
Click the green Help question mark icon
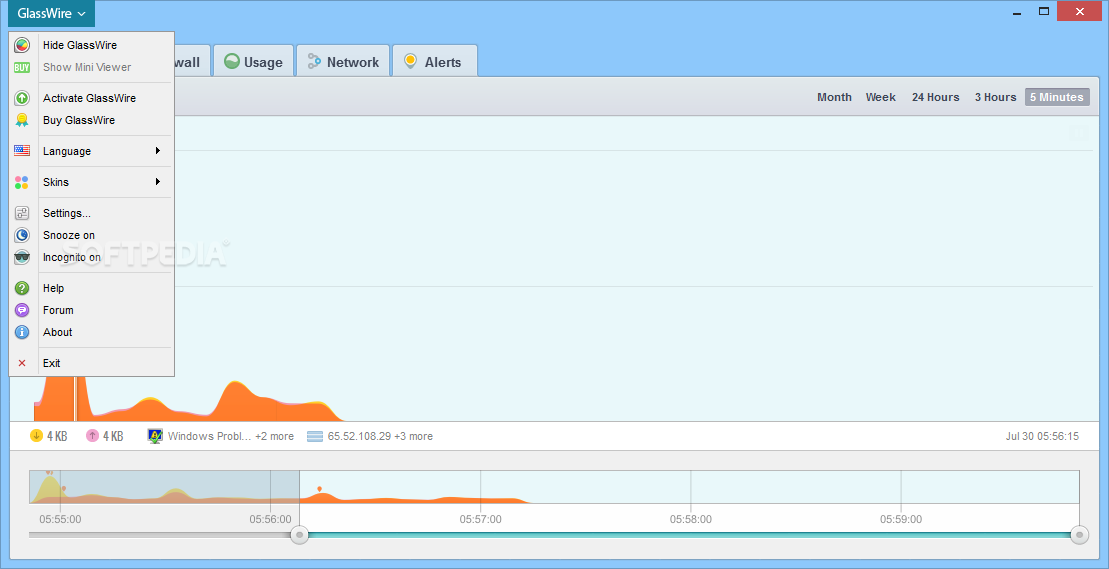22,288
